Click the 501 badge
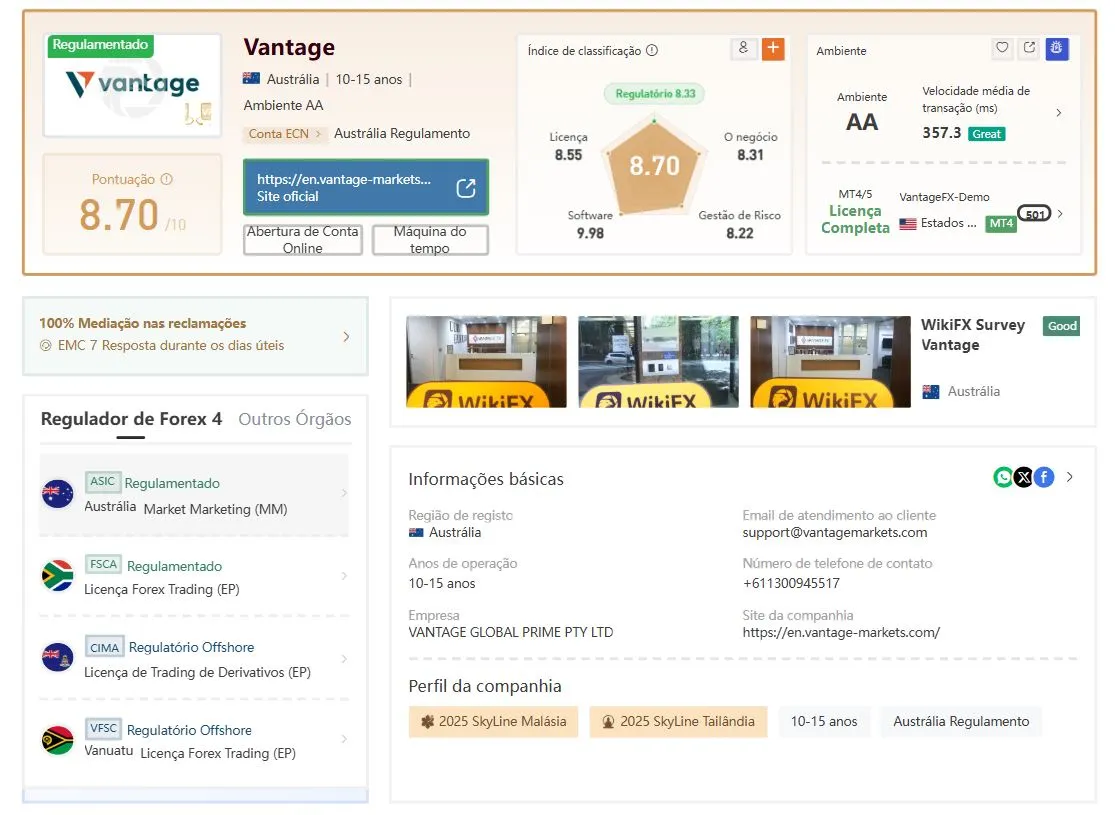Image resolution: width=1115 pixels, height=815 pixels. (1035, 213)
